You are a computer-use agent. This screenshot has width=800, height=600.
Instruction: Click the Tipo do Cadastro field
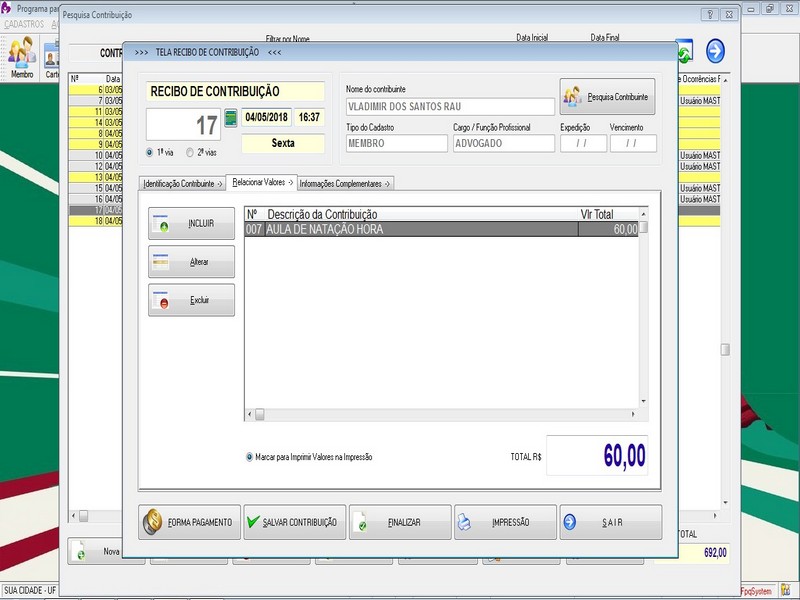click(396, 143)
